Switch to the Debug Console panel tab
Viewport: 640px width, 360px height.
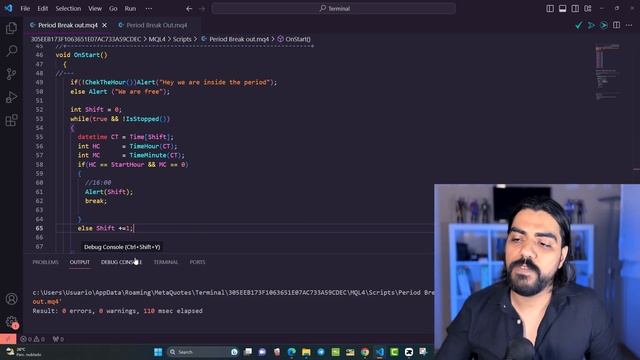[121, 262]
